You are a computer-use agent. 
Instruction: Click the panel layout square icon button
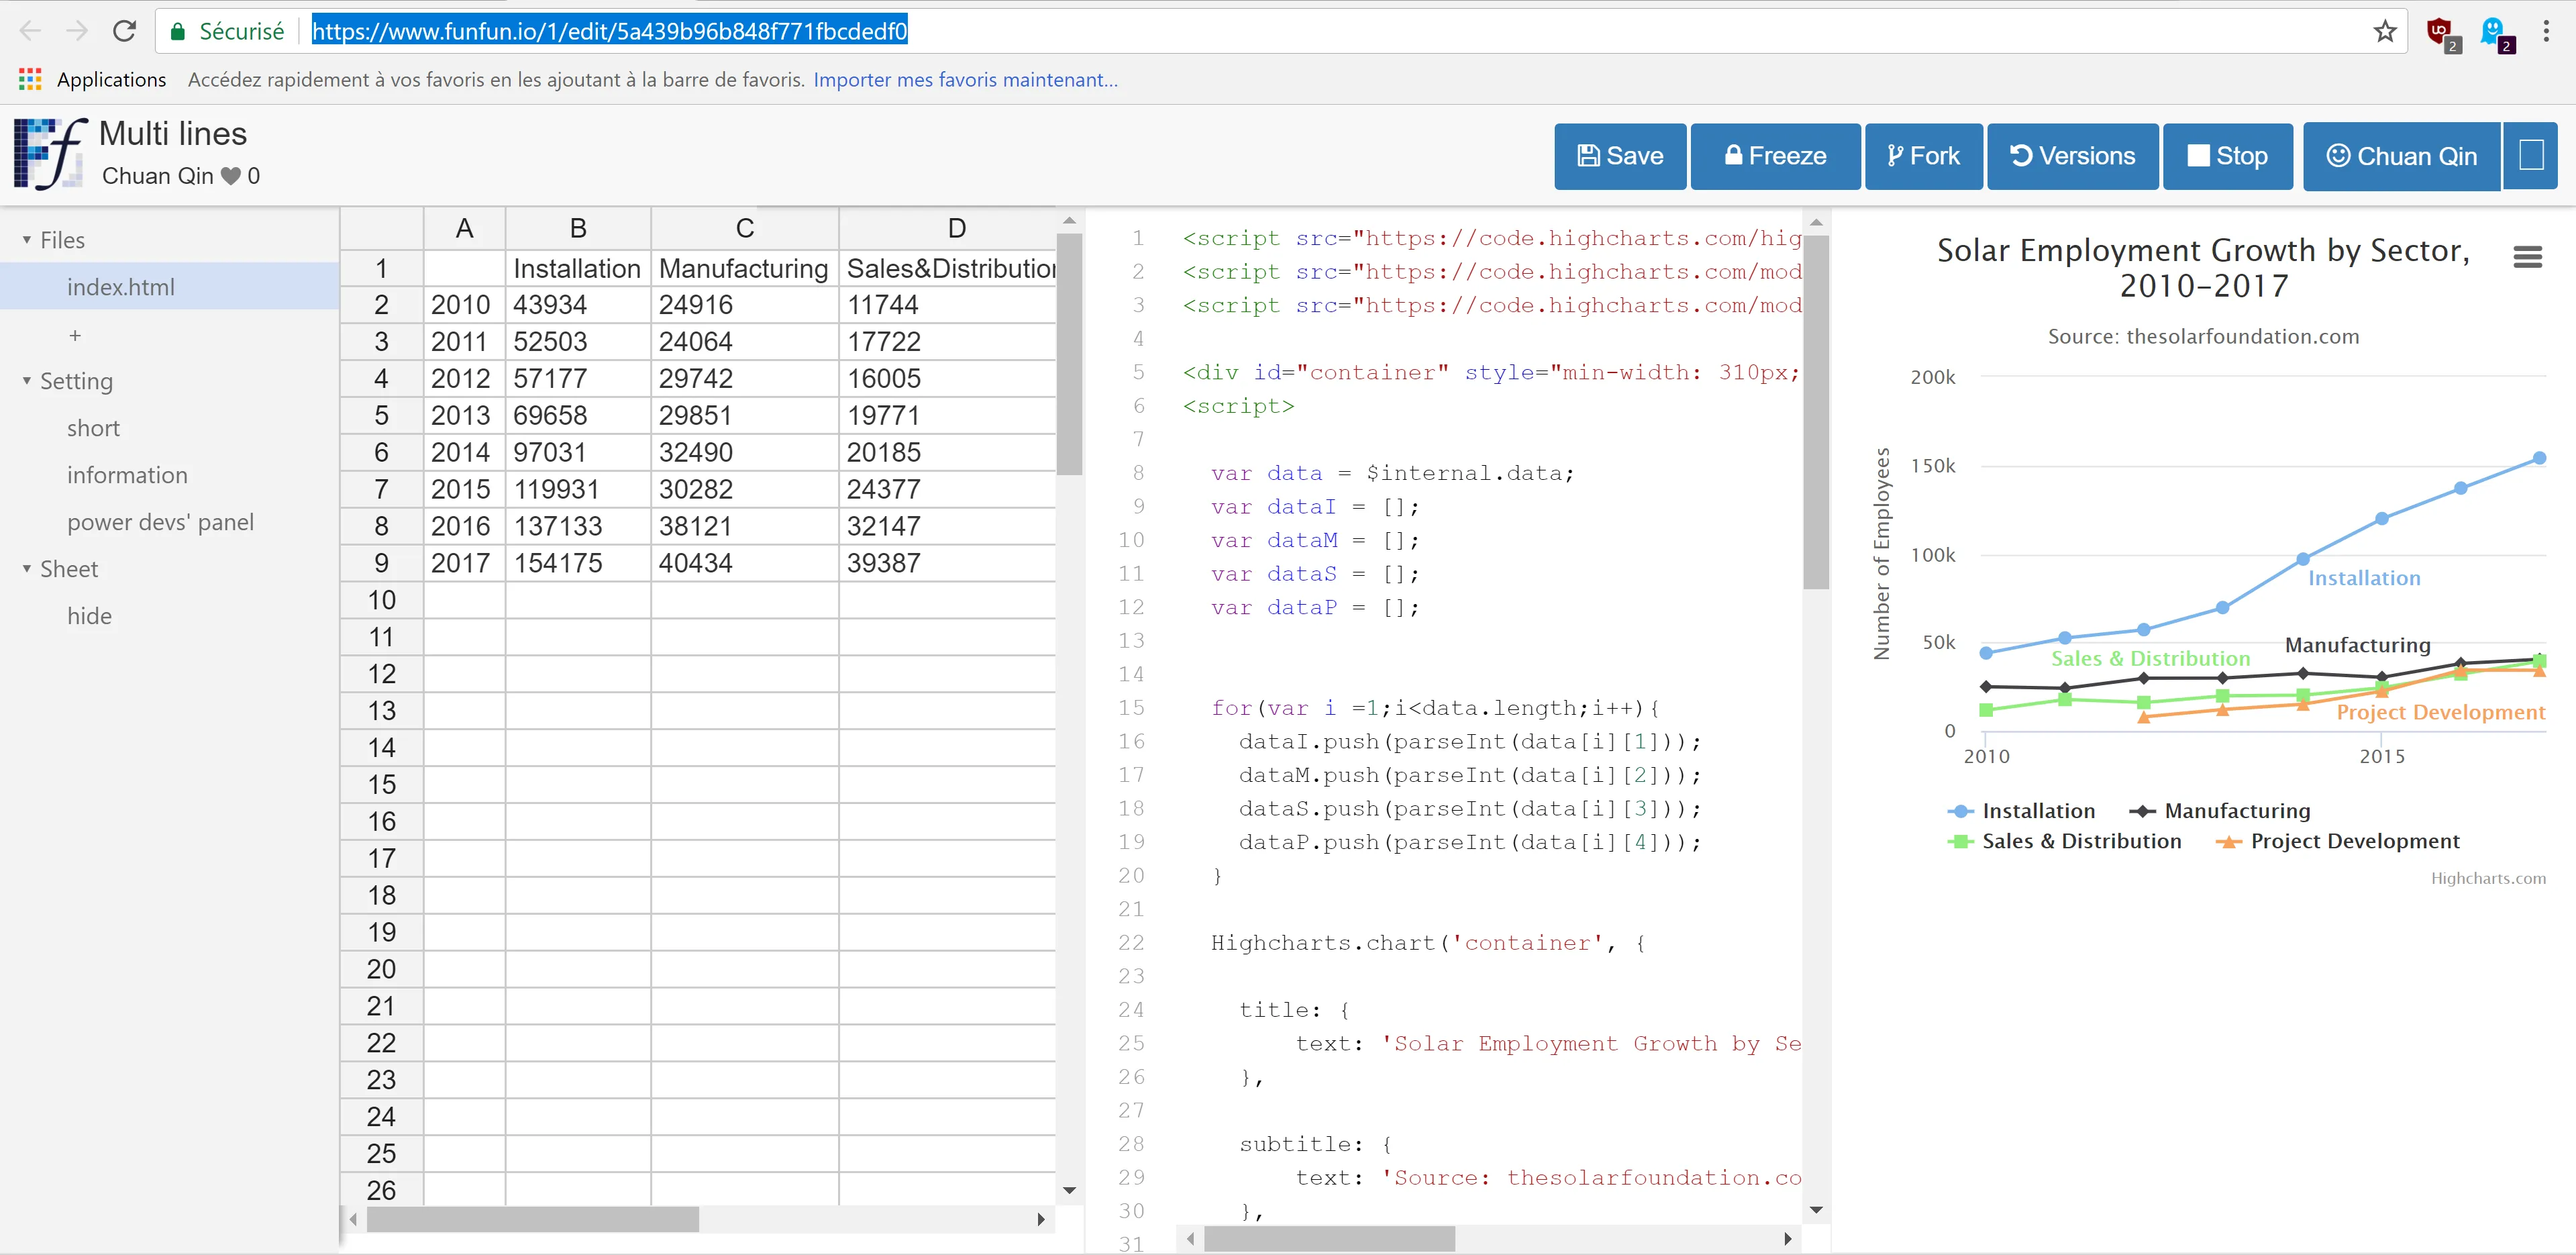pyautogui.click(x=2530, y=156)
